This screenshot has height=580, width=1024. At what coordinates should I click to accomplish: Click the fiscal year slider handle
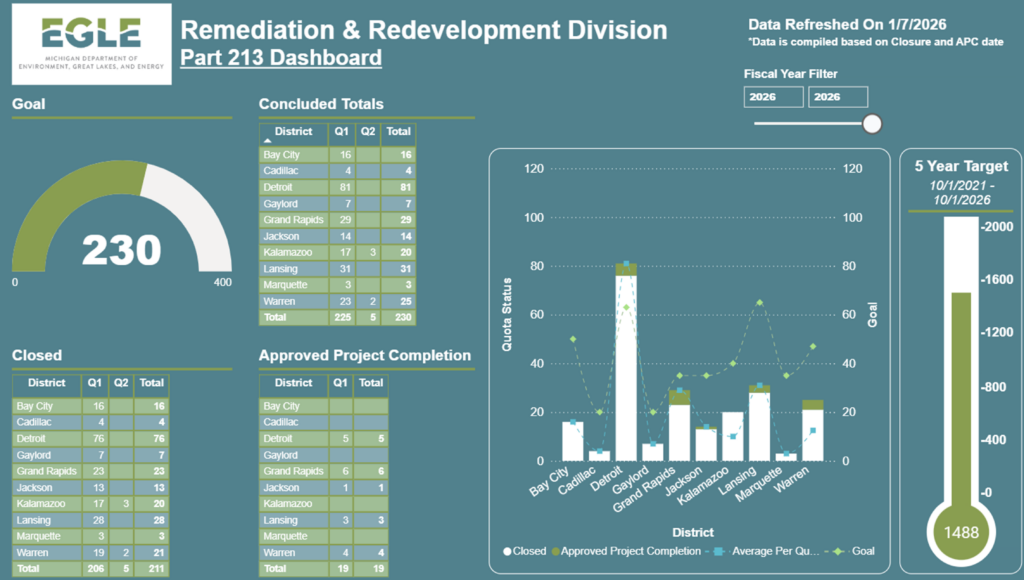[871, 123]
